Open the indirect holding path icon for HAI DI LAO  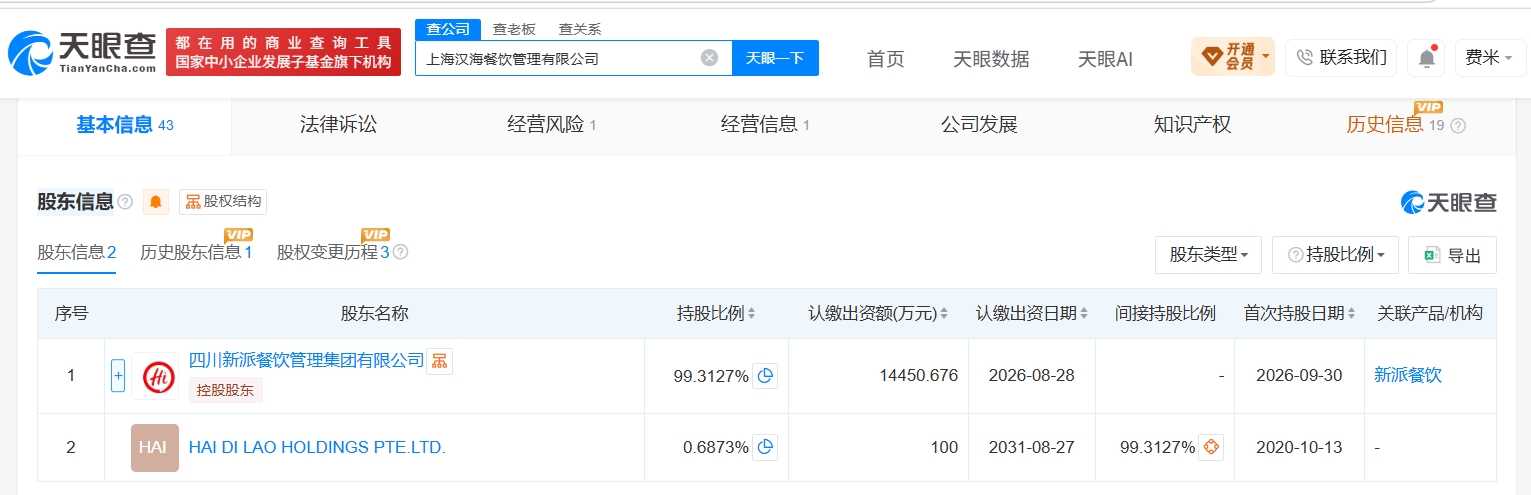[x=1211, y=447]
